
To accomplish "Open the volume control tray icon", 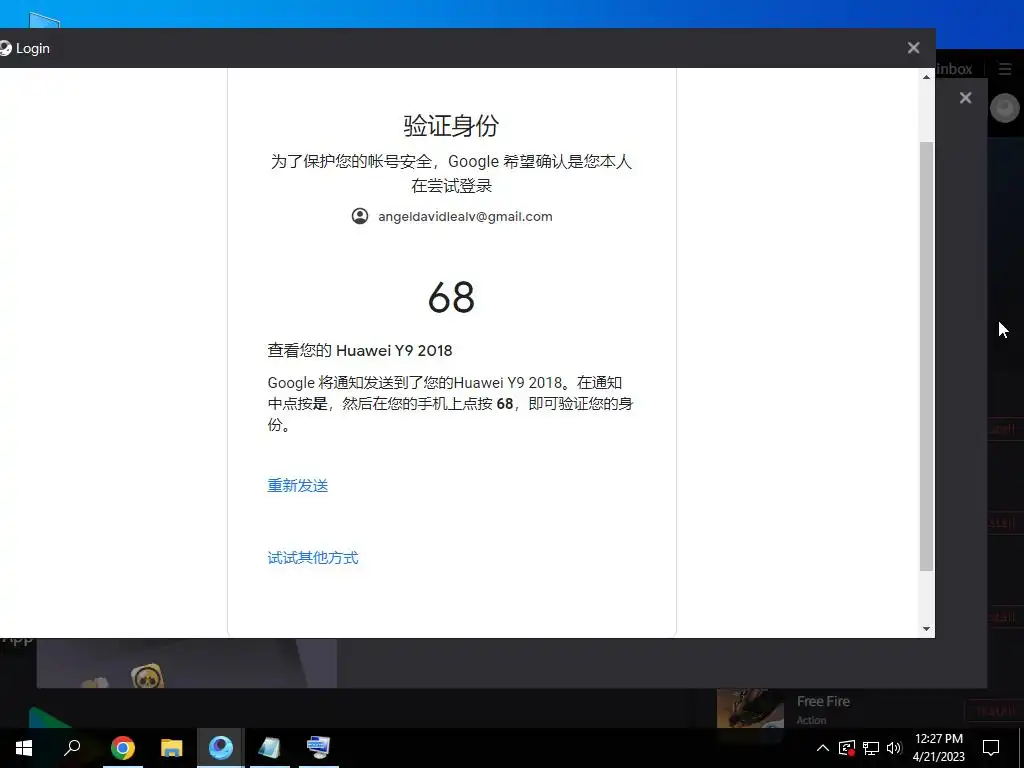I will pyautogui.click(x=894, y=748).
